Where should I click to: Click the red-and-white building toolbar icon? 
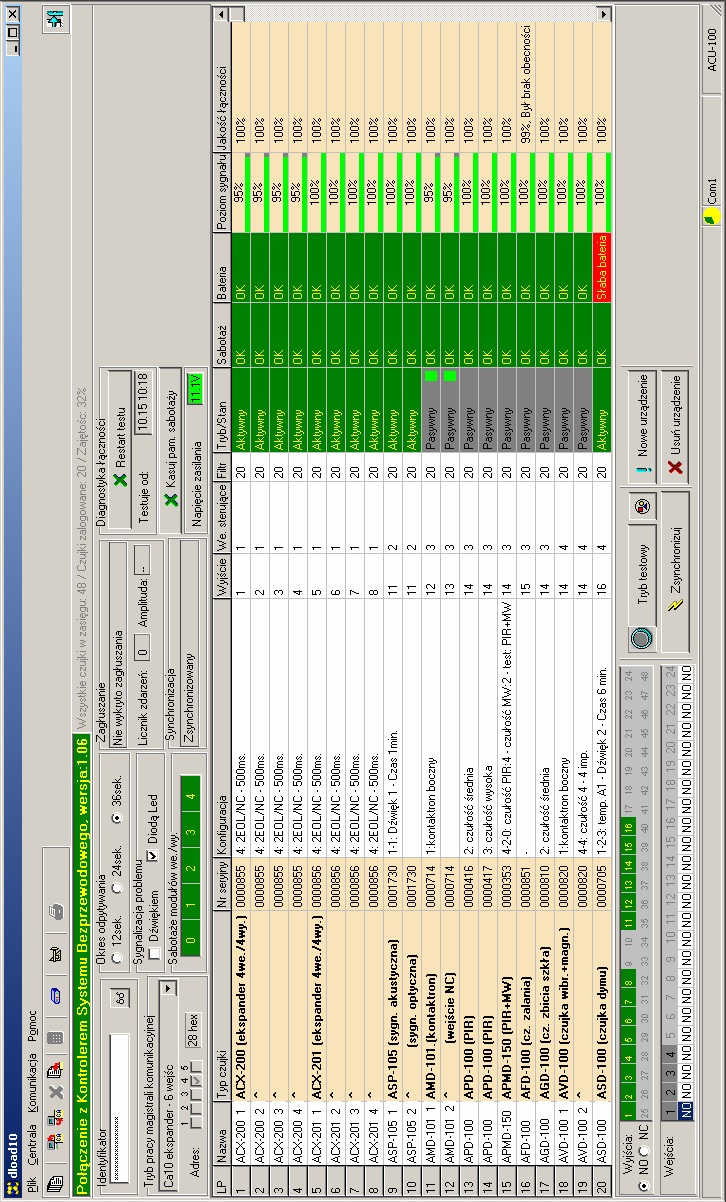coord(55,1072)
